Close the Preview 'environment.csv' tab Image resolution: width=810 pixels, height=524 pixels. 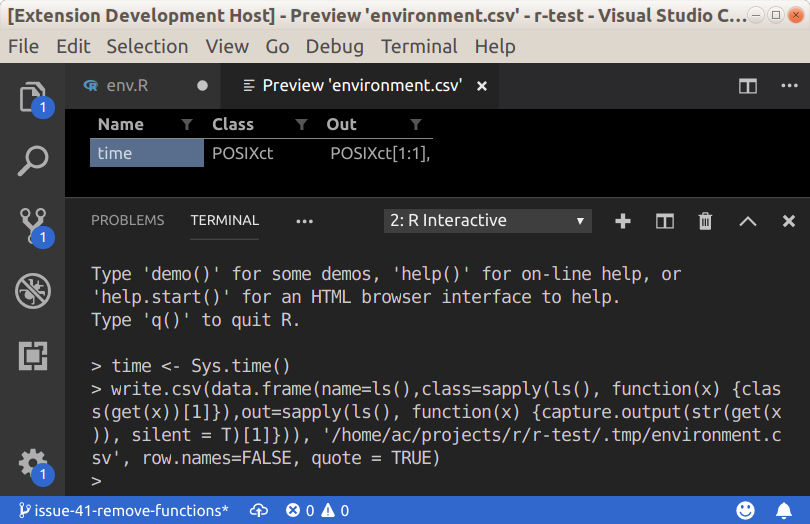pos(482,86)
